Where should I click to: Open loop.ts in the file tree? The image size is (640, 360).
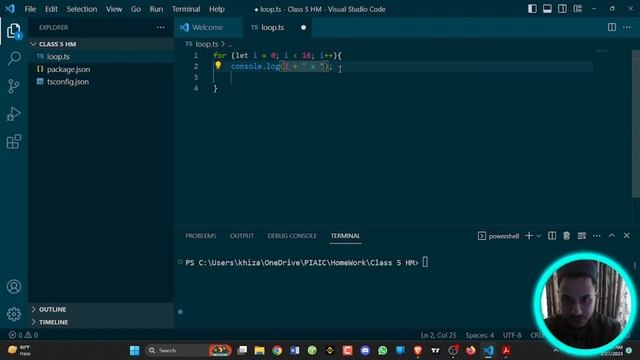pyautogui.click(x=101, y=56)
